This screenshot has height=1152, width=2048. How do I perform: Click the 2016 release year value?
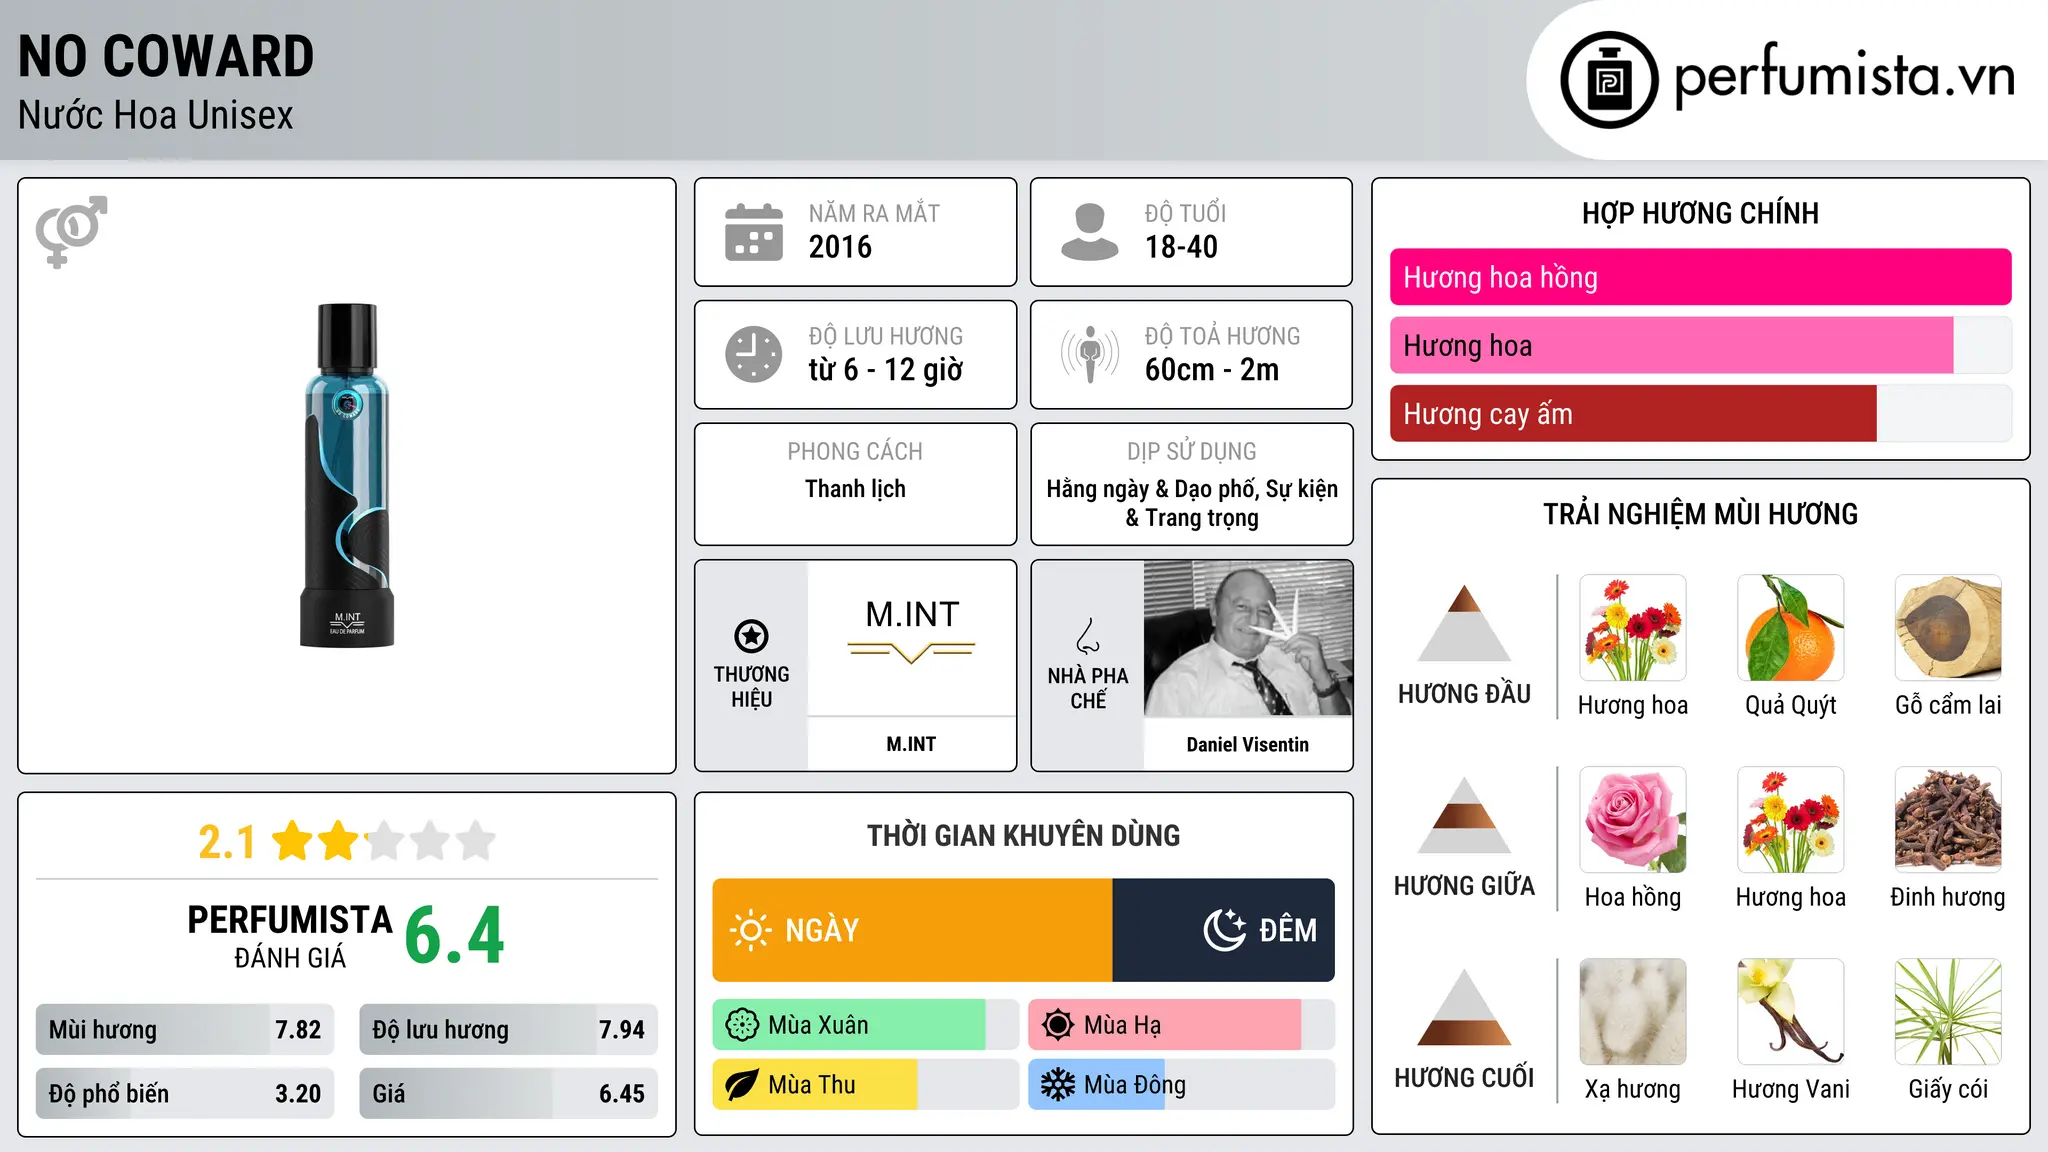pos(840,247)
